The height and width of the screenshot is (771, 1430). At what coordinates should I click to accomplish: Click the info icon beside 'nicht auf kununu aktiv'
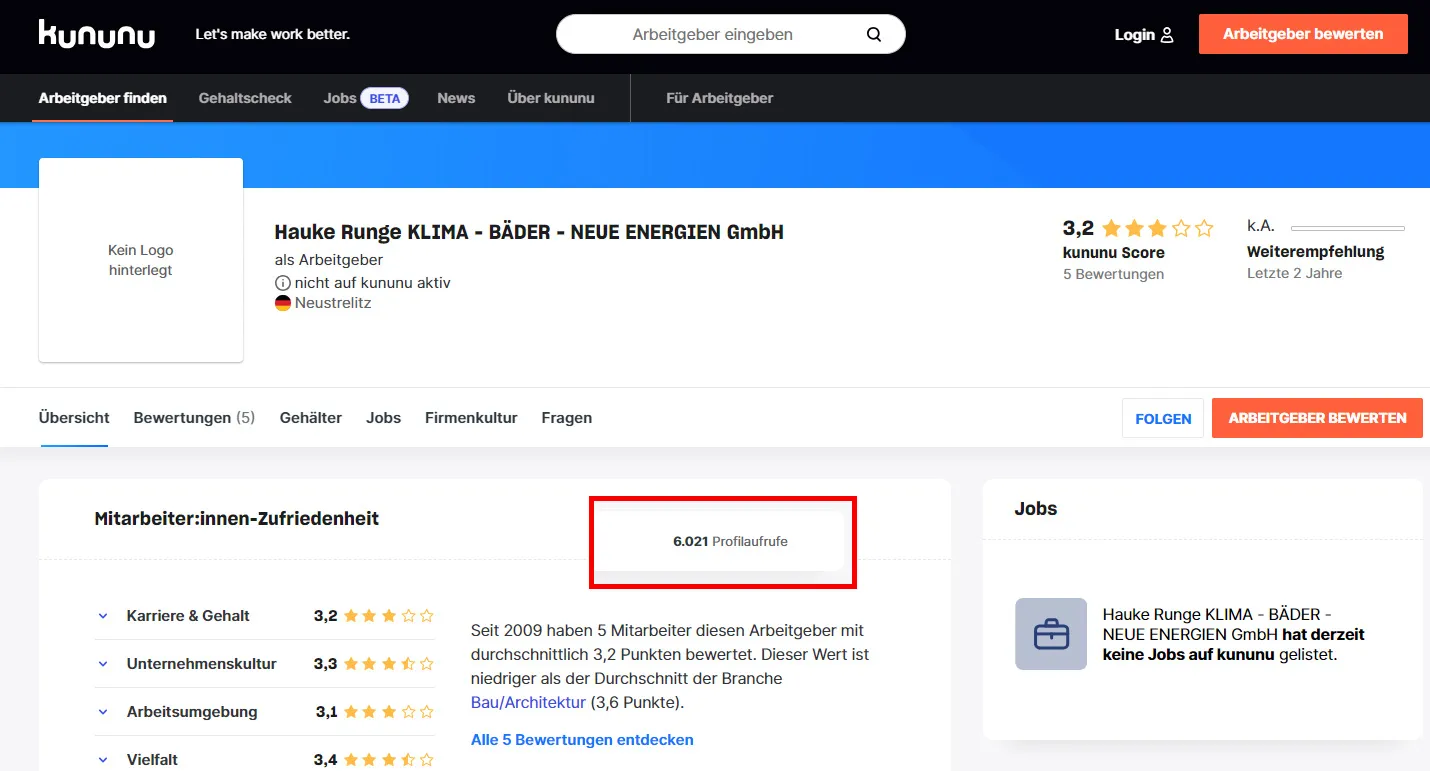[x=283, y=283]
